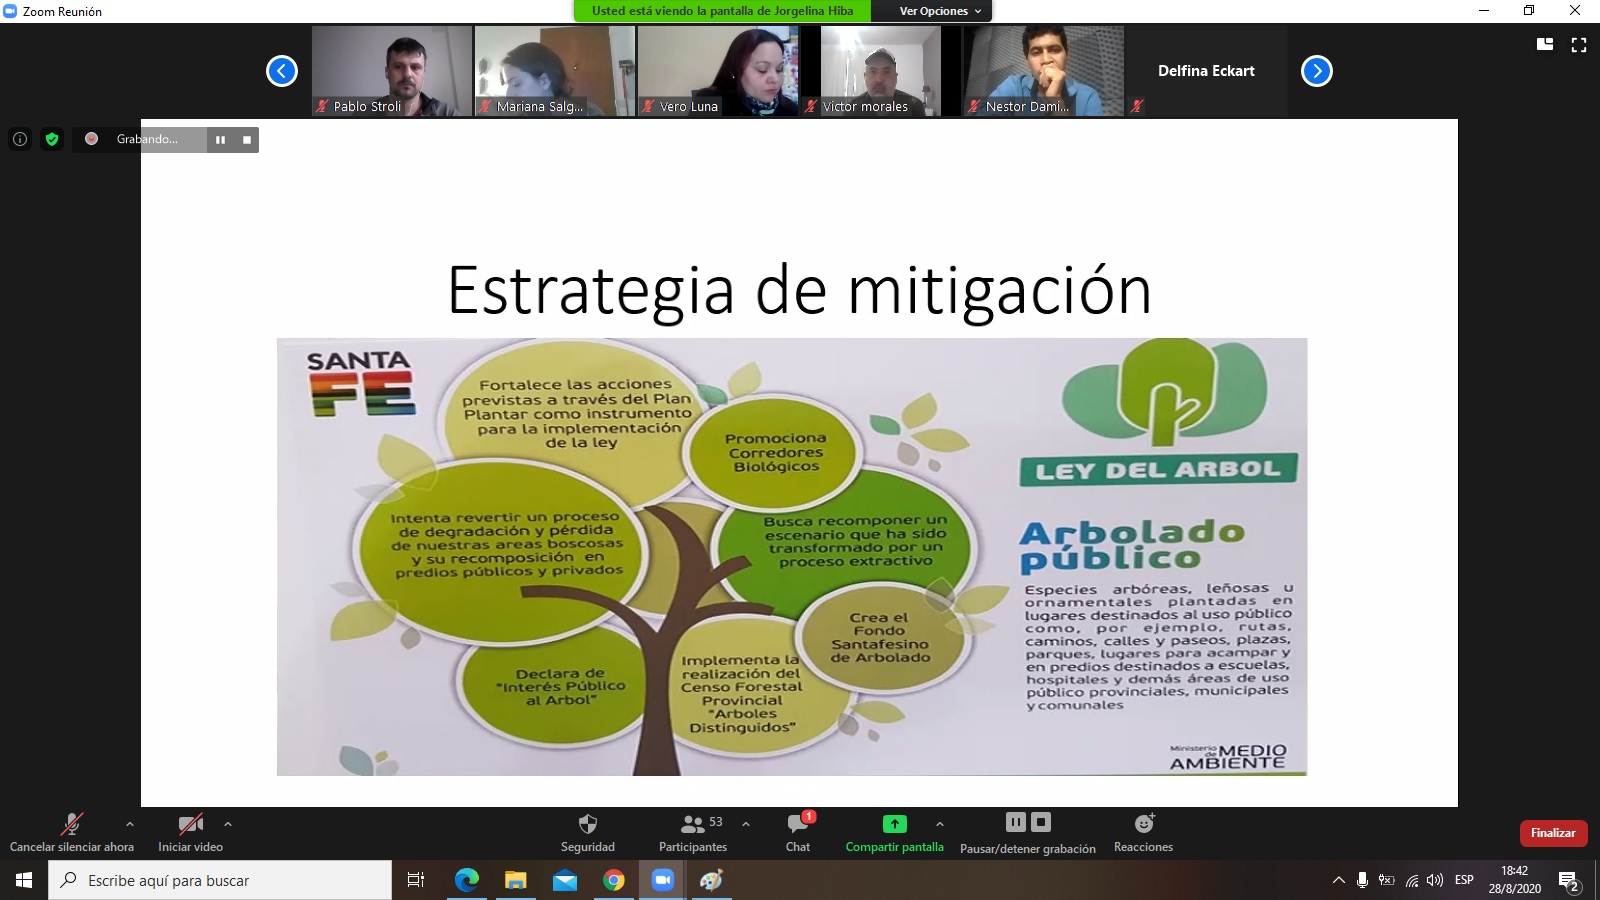The height and width of the screenshot is (900, 1600).
Task: Click the green encryption shield icon
Action: click(x=52, y=139)
